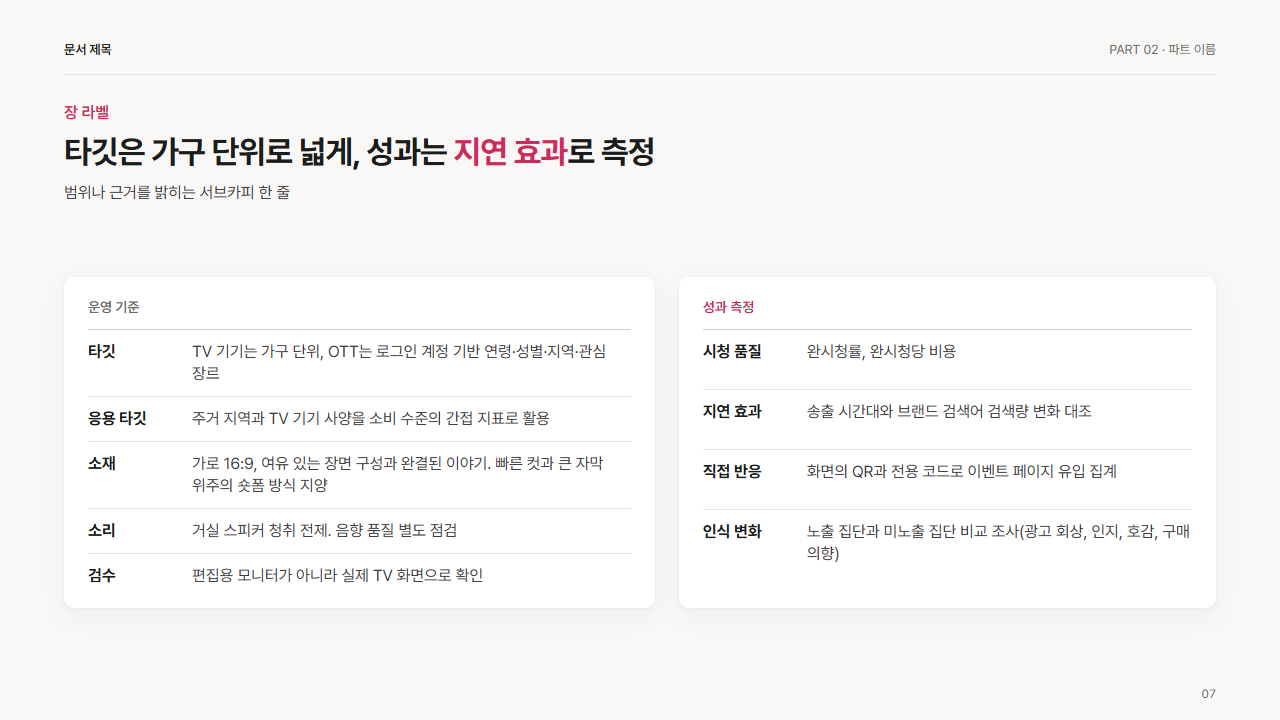Click the page number '07'
Image resolution: width=1280 pixels, height=720 pixels.
1208,694
